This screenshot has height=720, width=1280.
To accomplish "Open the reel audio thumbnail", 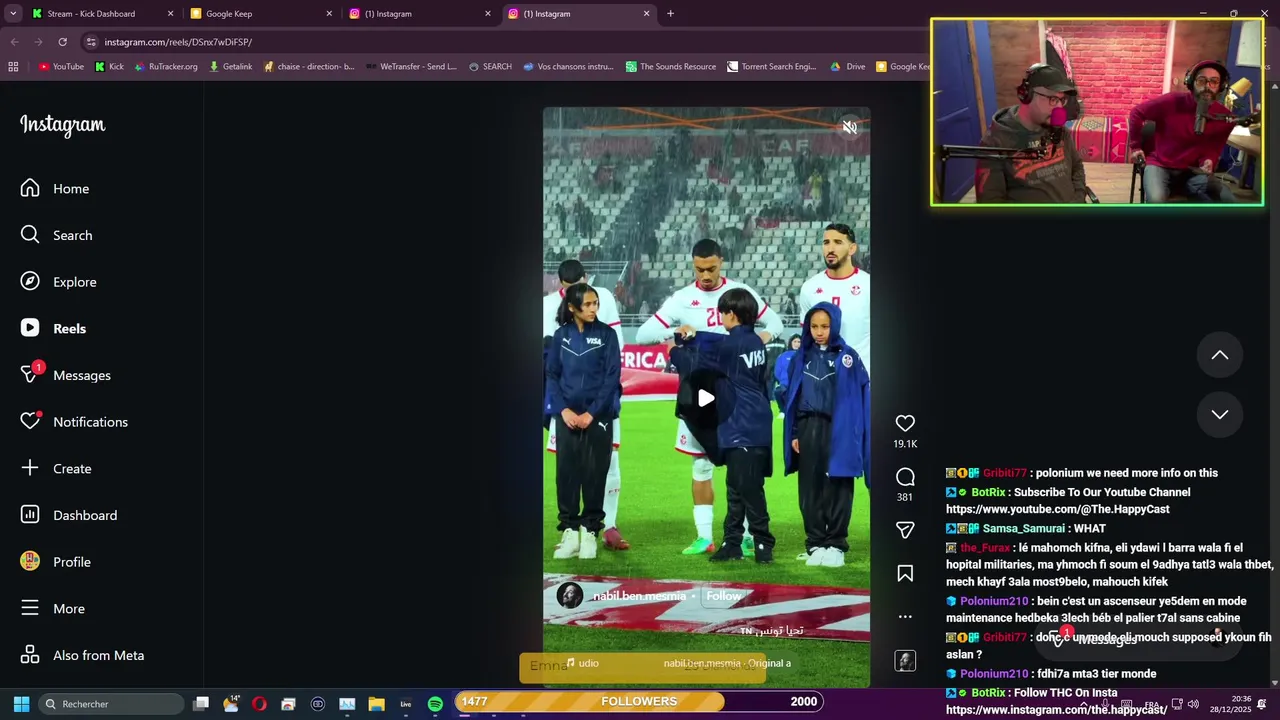I will 905,661.
